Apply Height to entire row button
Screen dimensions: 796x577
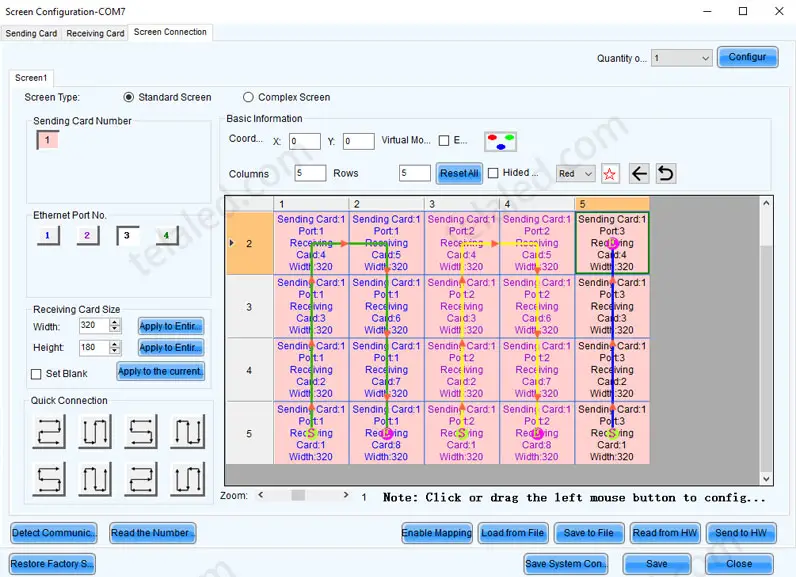tap(171, 348)
